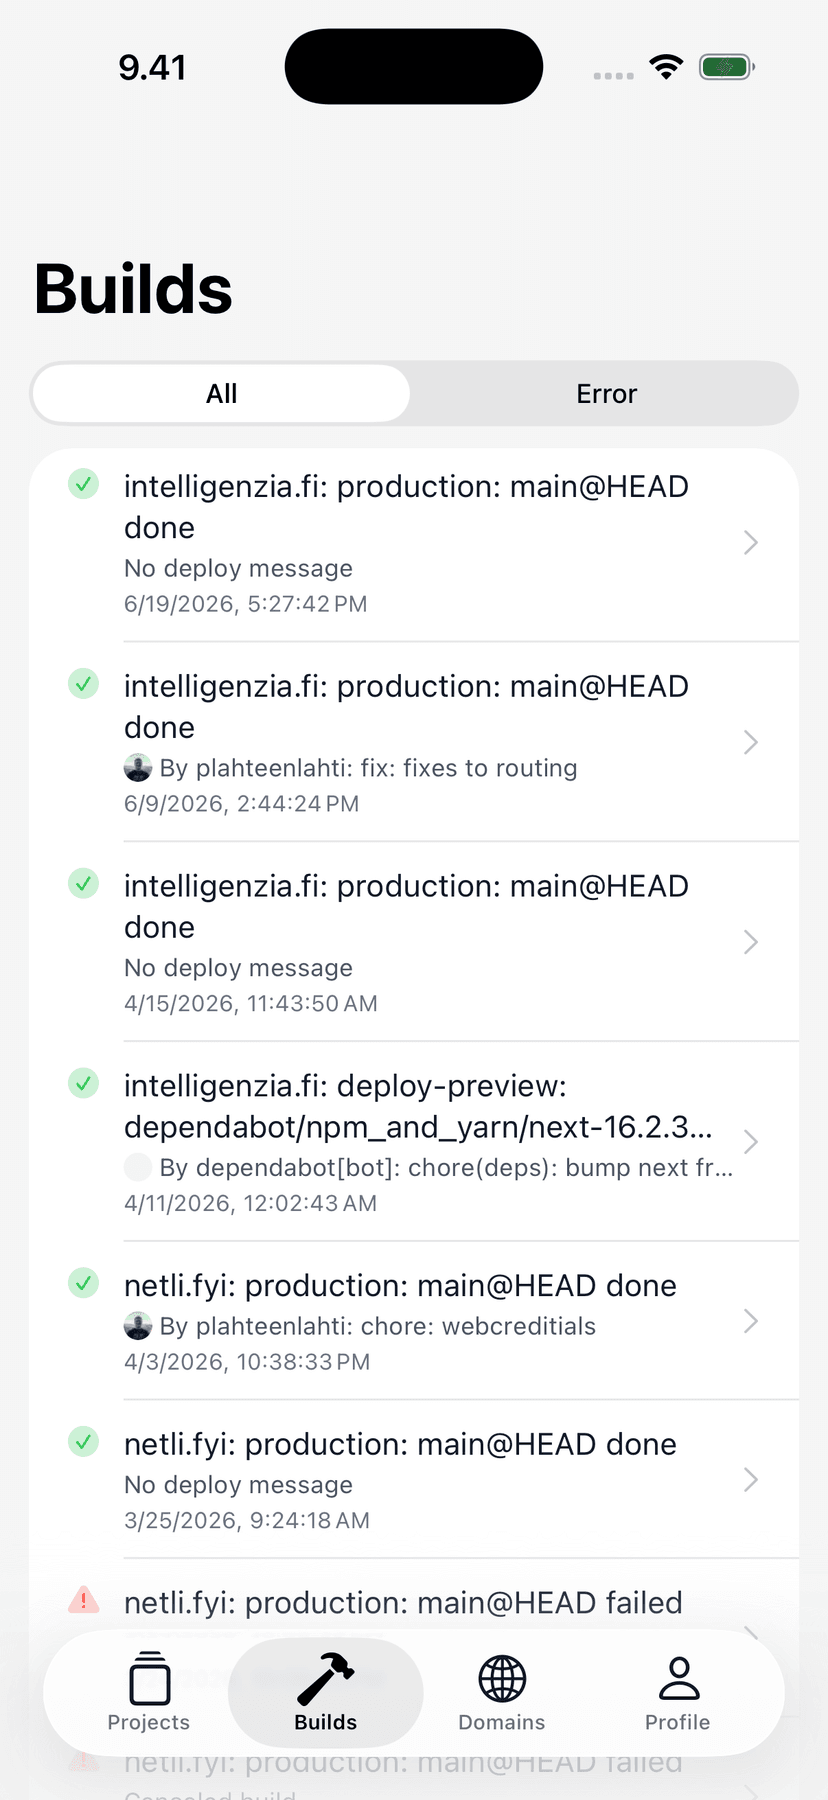
Task: Tap plahteenlahti avatar on webcreditials build
Action: pyautogui.click(x=138, y=1326)
